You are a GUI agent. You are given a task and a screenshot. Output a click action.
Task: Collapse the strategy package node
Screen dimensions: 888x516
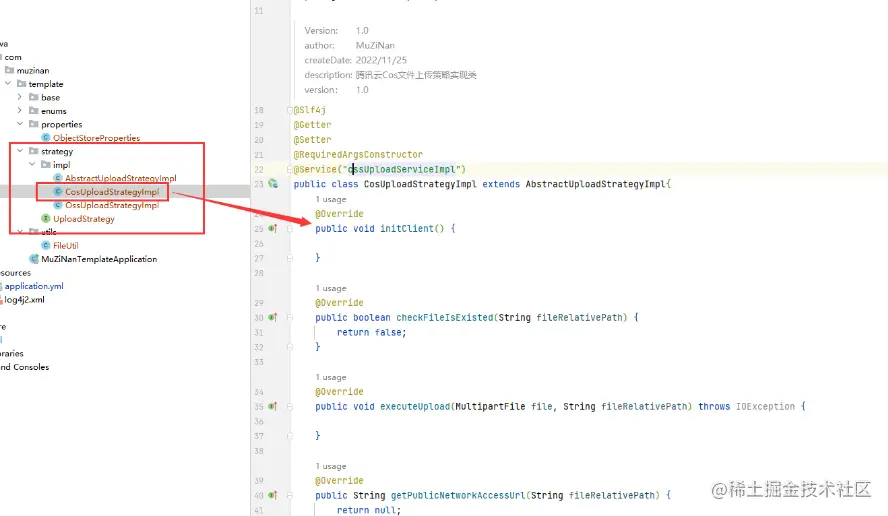click(x=20, y=151)
